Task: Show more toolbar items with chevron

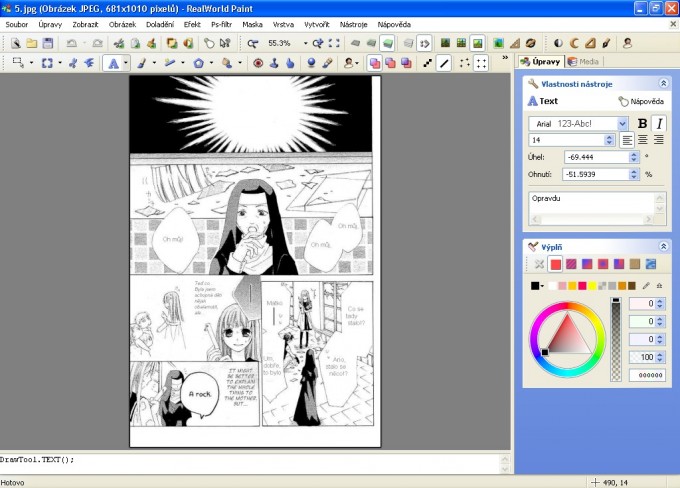Action: tap(505, 58)
